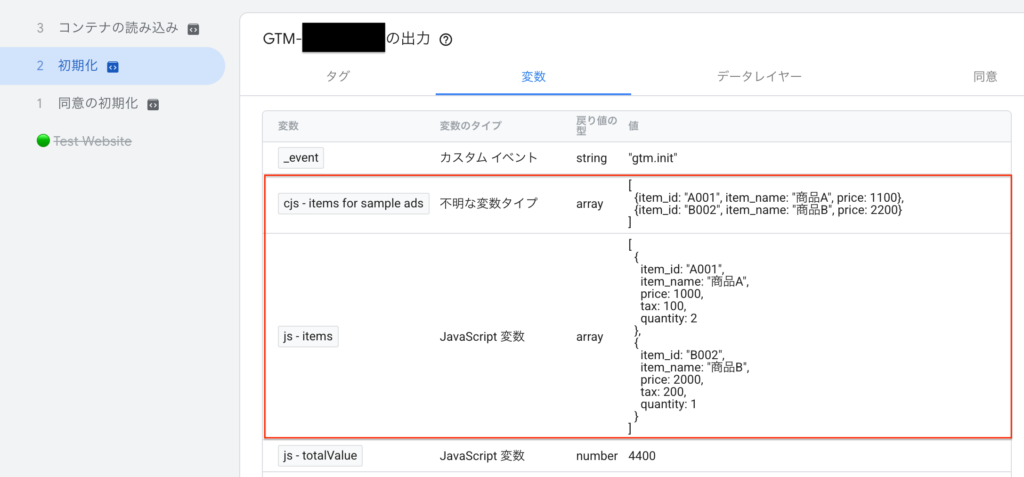Select the コンテナの読み込み event in sidebar
The image size is (1024, 477).
(118, 28)
